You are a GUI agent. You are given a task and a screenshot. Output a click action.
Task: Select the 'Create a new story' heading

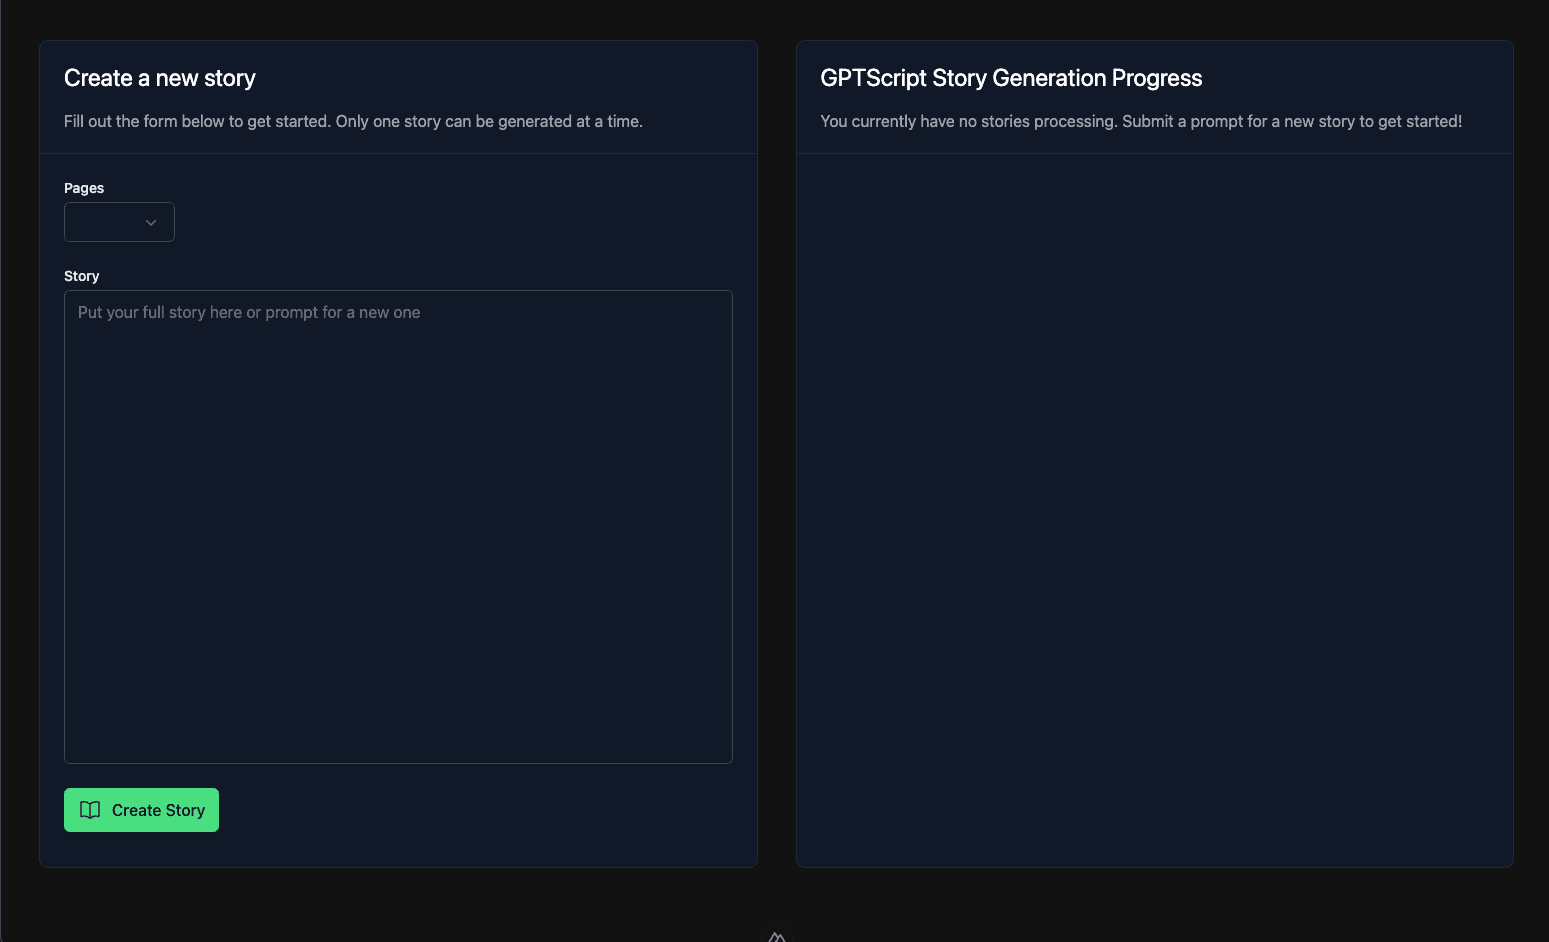[x=160, y=78]
